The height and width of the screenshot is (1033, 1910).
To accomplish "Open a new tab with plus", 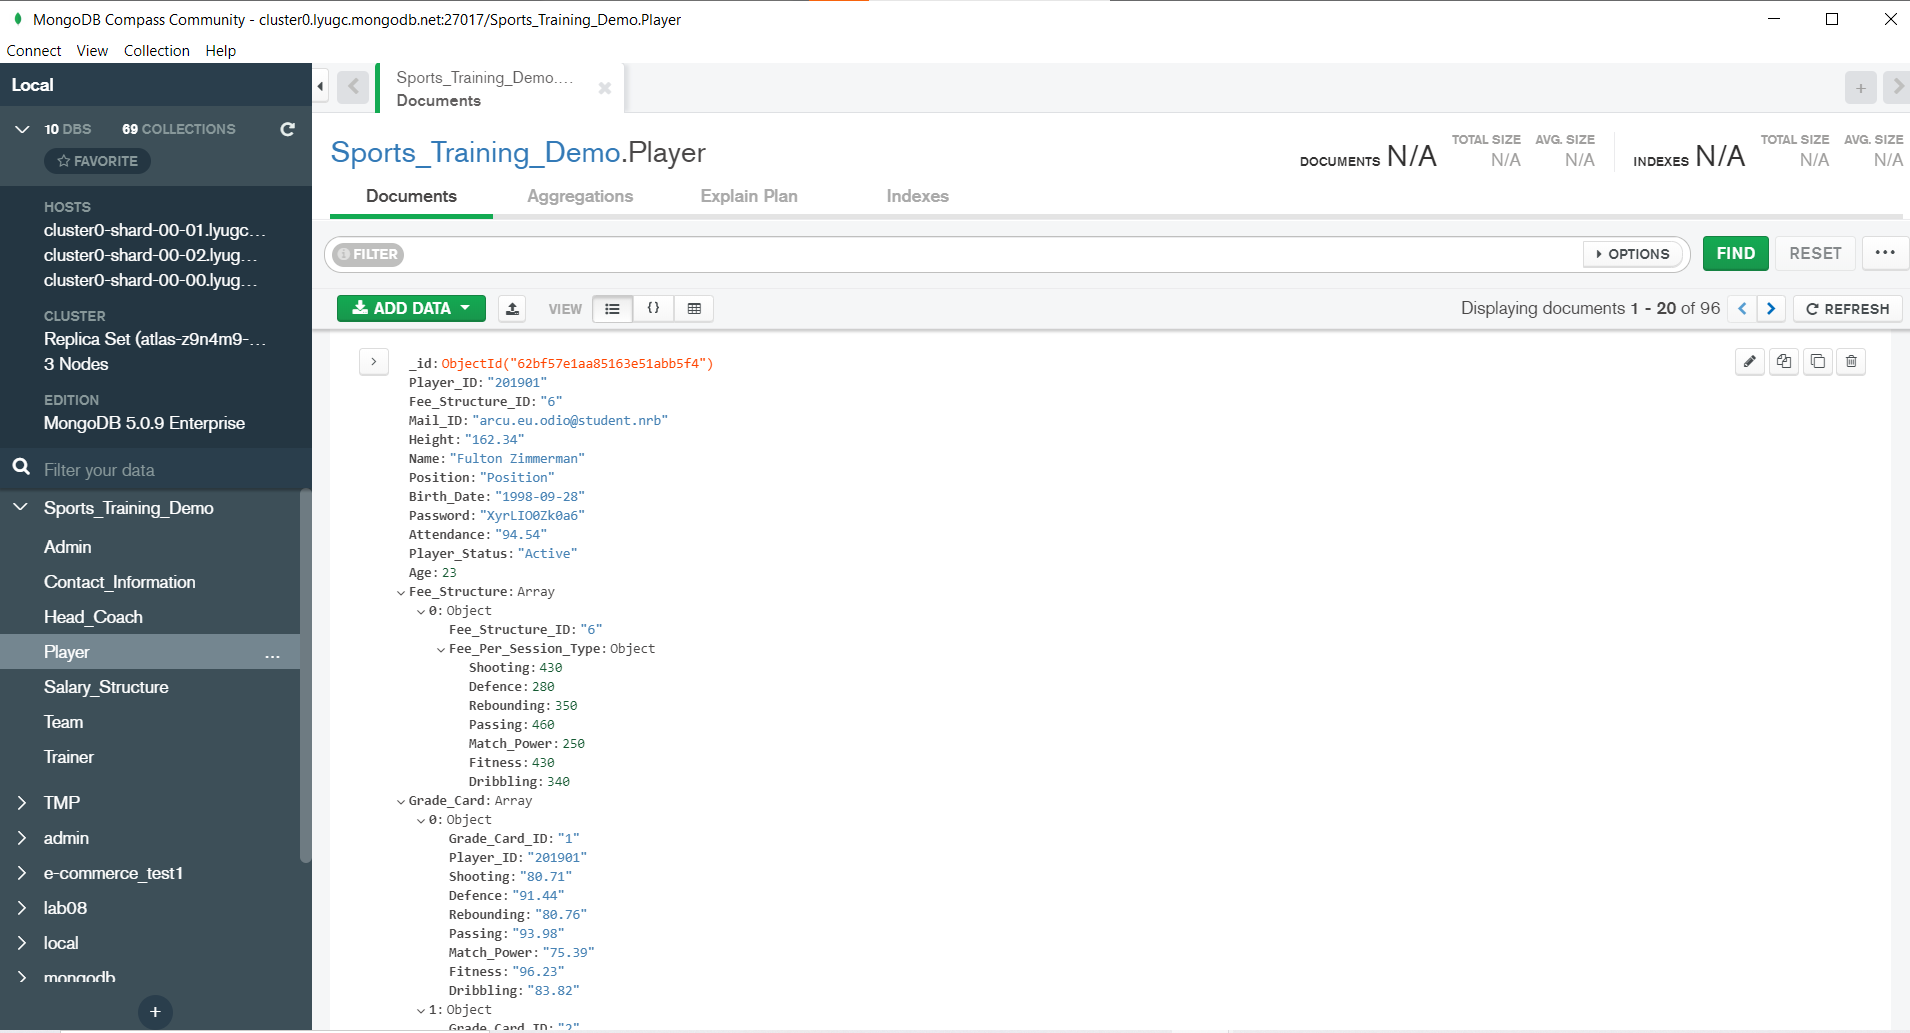I will pos(1860,88).
